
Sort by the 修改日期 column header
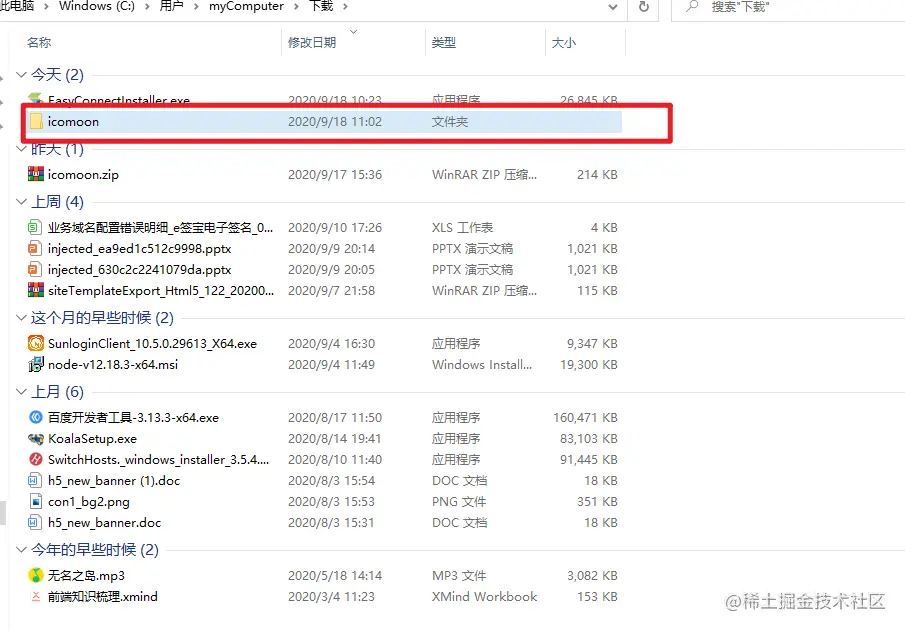click(x=312, y=42)
